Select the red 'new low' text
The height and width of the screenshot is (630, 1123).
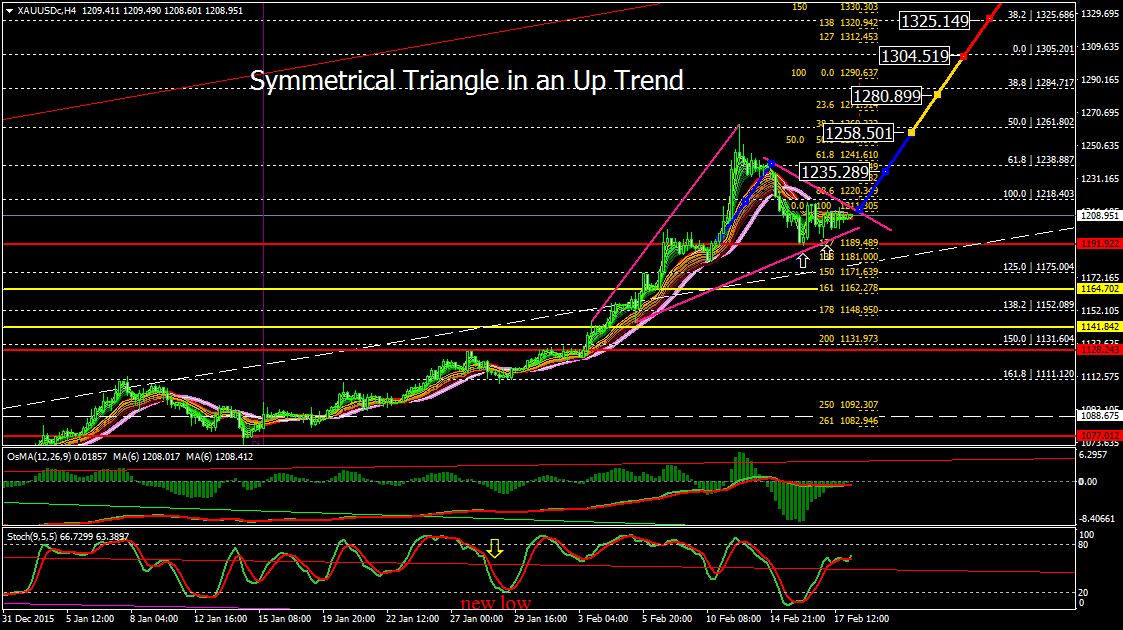click(496, 604)
